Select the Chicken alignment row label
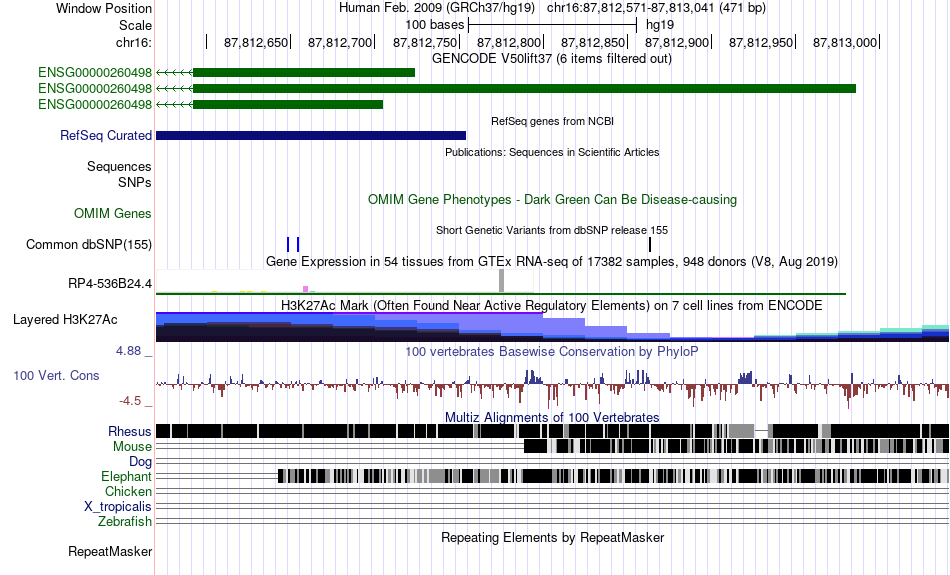 128,491
